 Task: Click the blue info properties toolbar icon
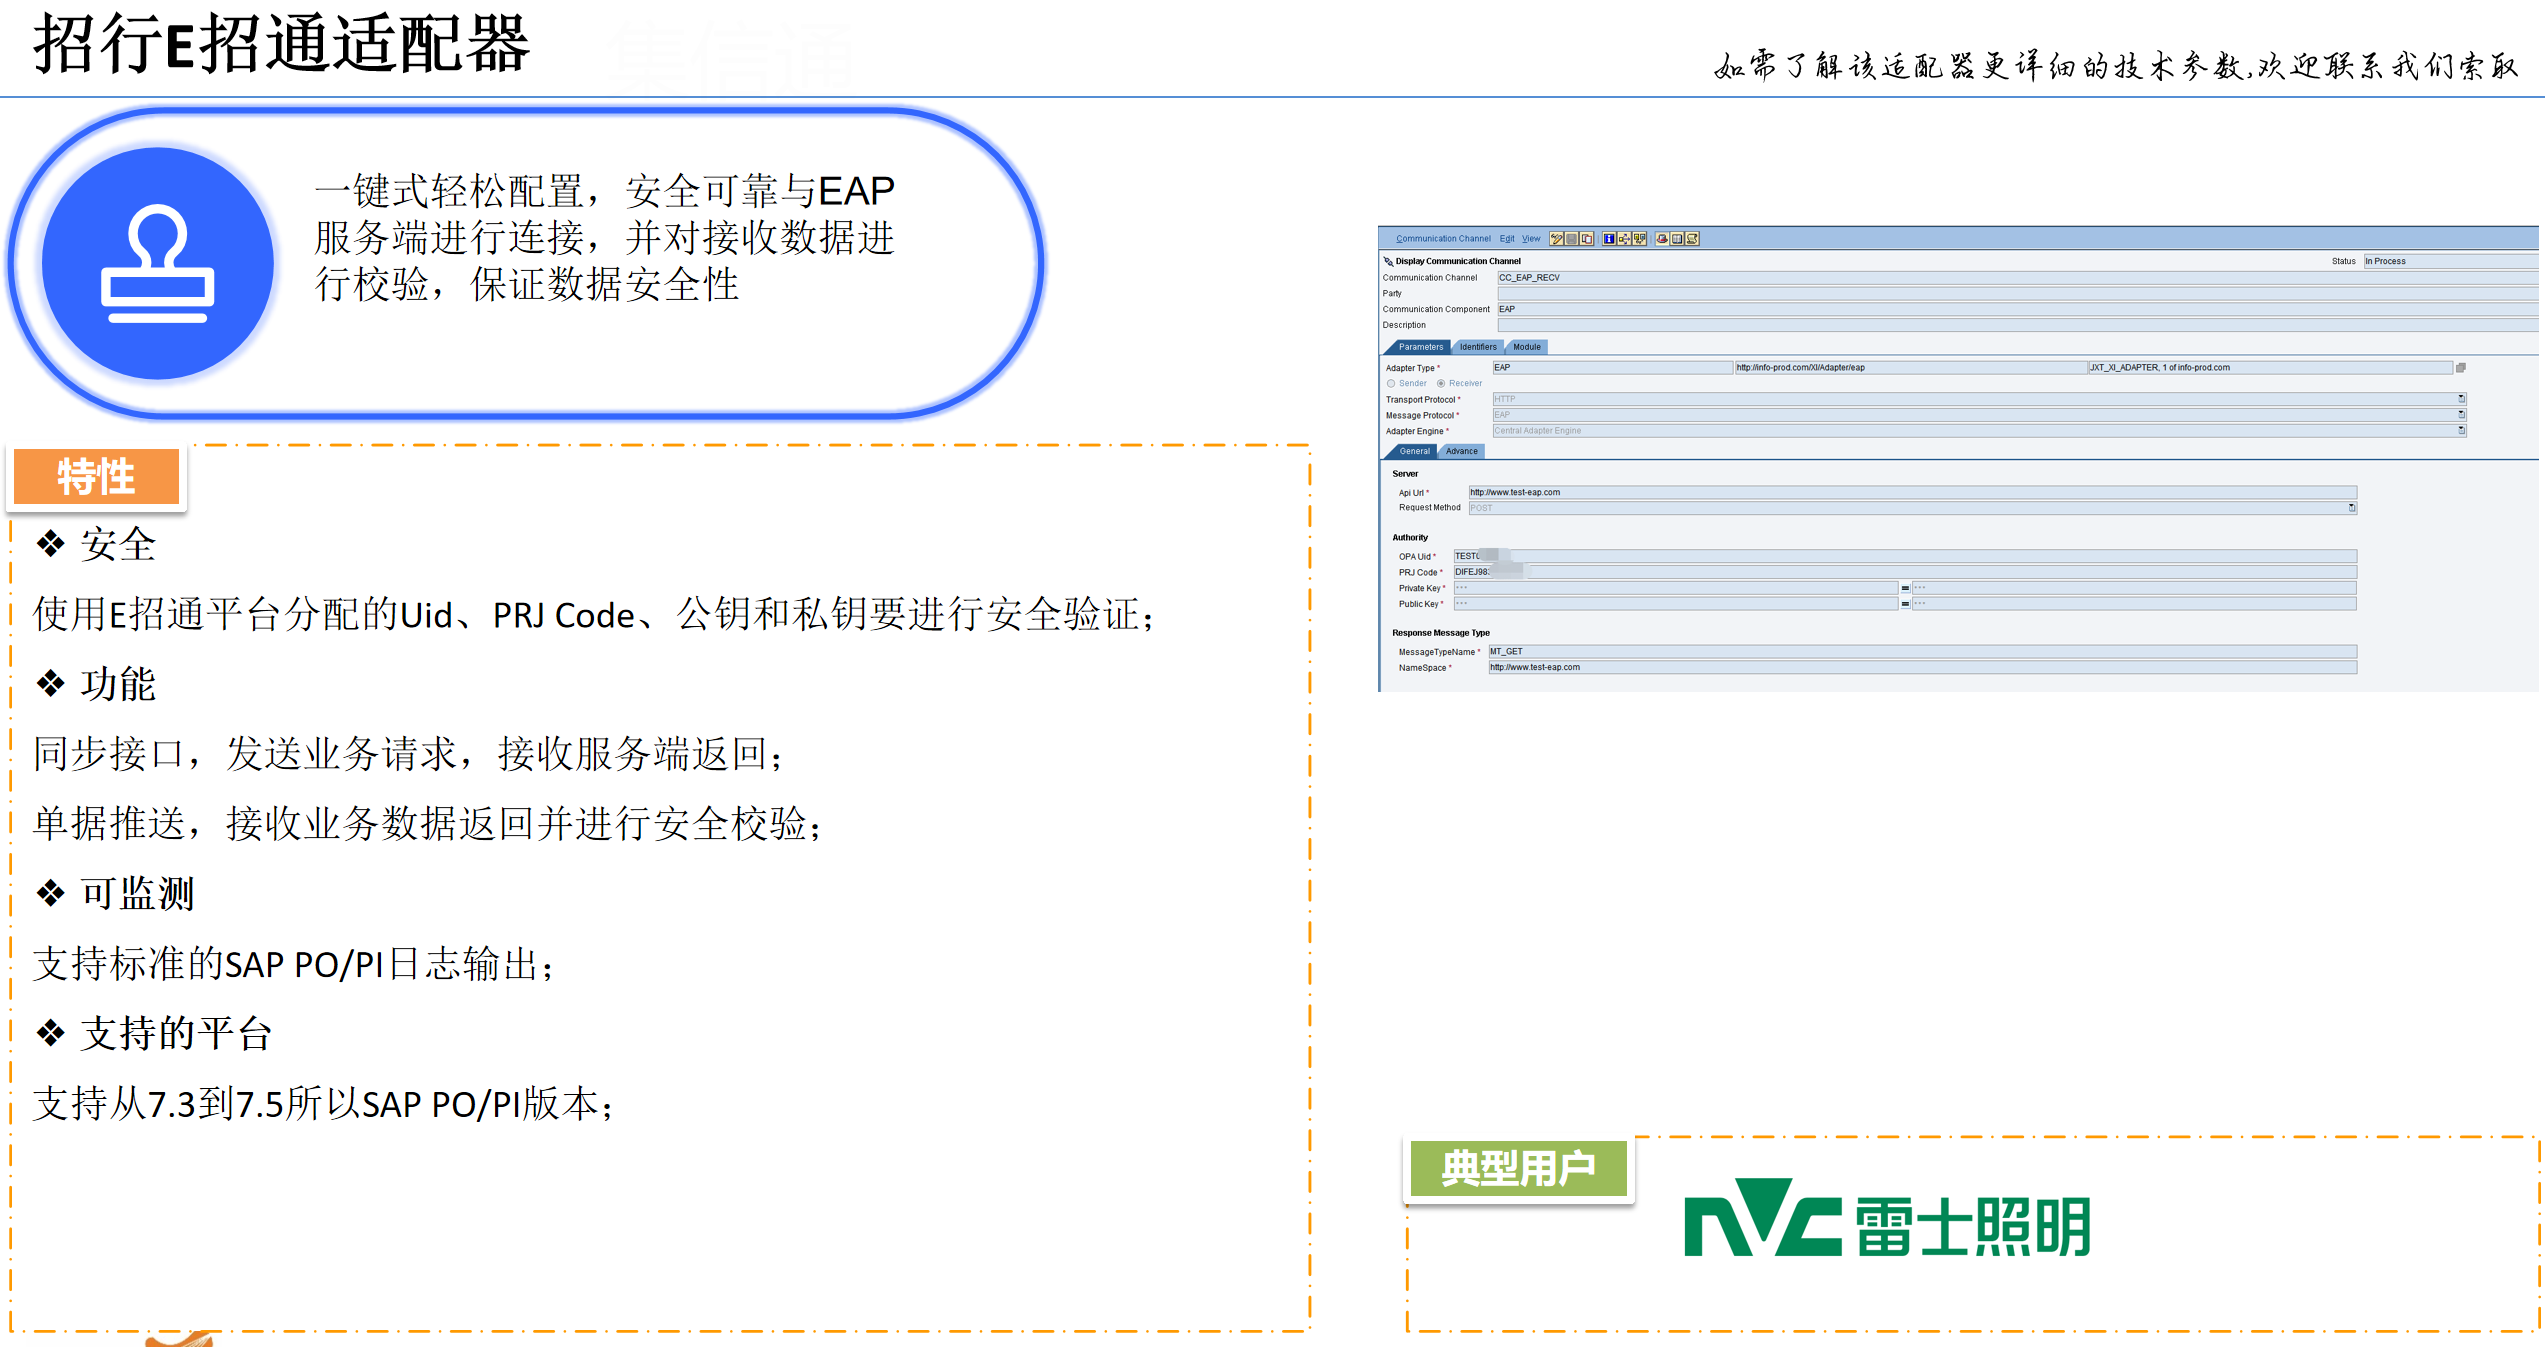(1609, 239)
